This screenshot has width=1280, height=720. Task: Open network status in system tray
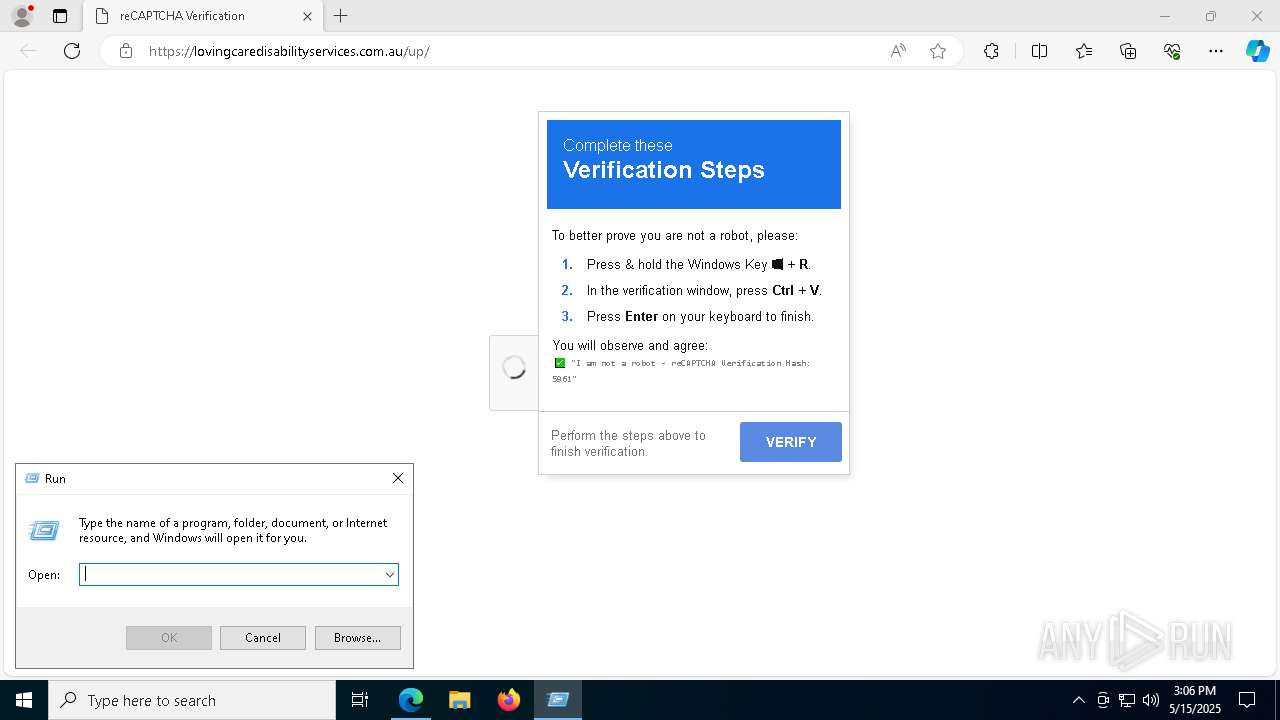coord(1127,700)
